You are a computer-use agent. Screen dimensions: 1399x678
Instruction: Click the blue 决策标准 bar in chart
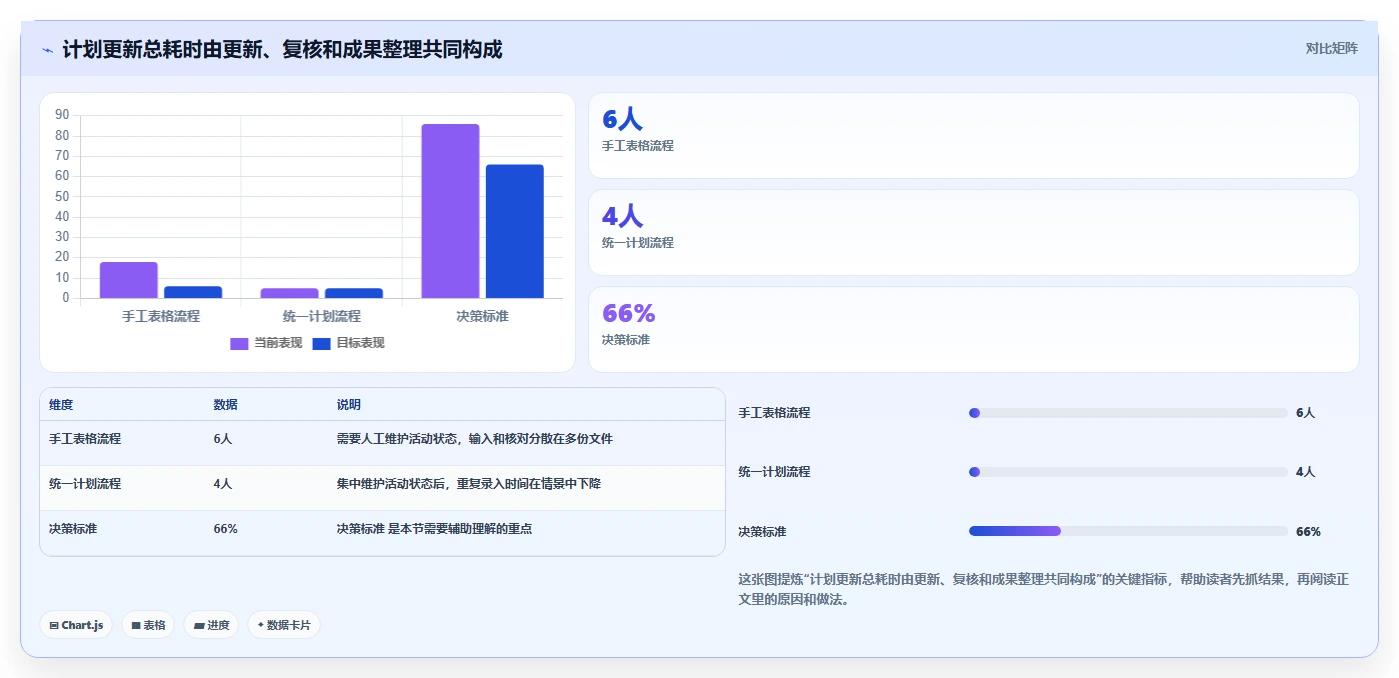tap(515, 231)
